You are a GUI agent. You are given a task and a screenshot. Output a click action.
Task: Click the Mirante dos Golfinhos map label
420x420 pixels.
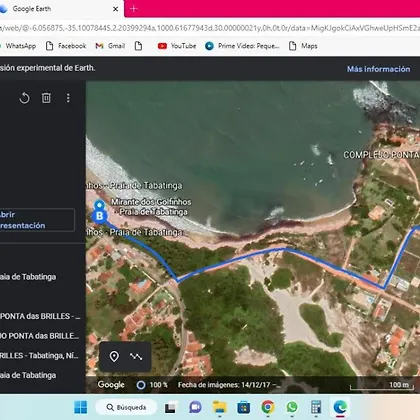click(151, 207)
